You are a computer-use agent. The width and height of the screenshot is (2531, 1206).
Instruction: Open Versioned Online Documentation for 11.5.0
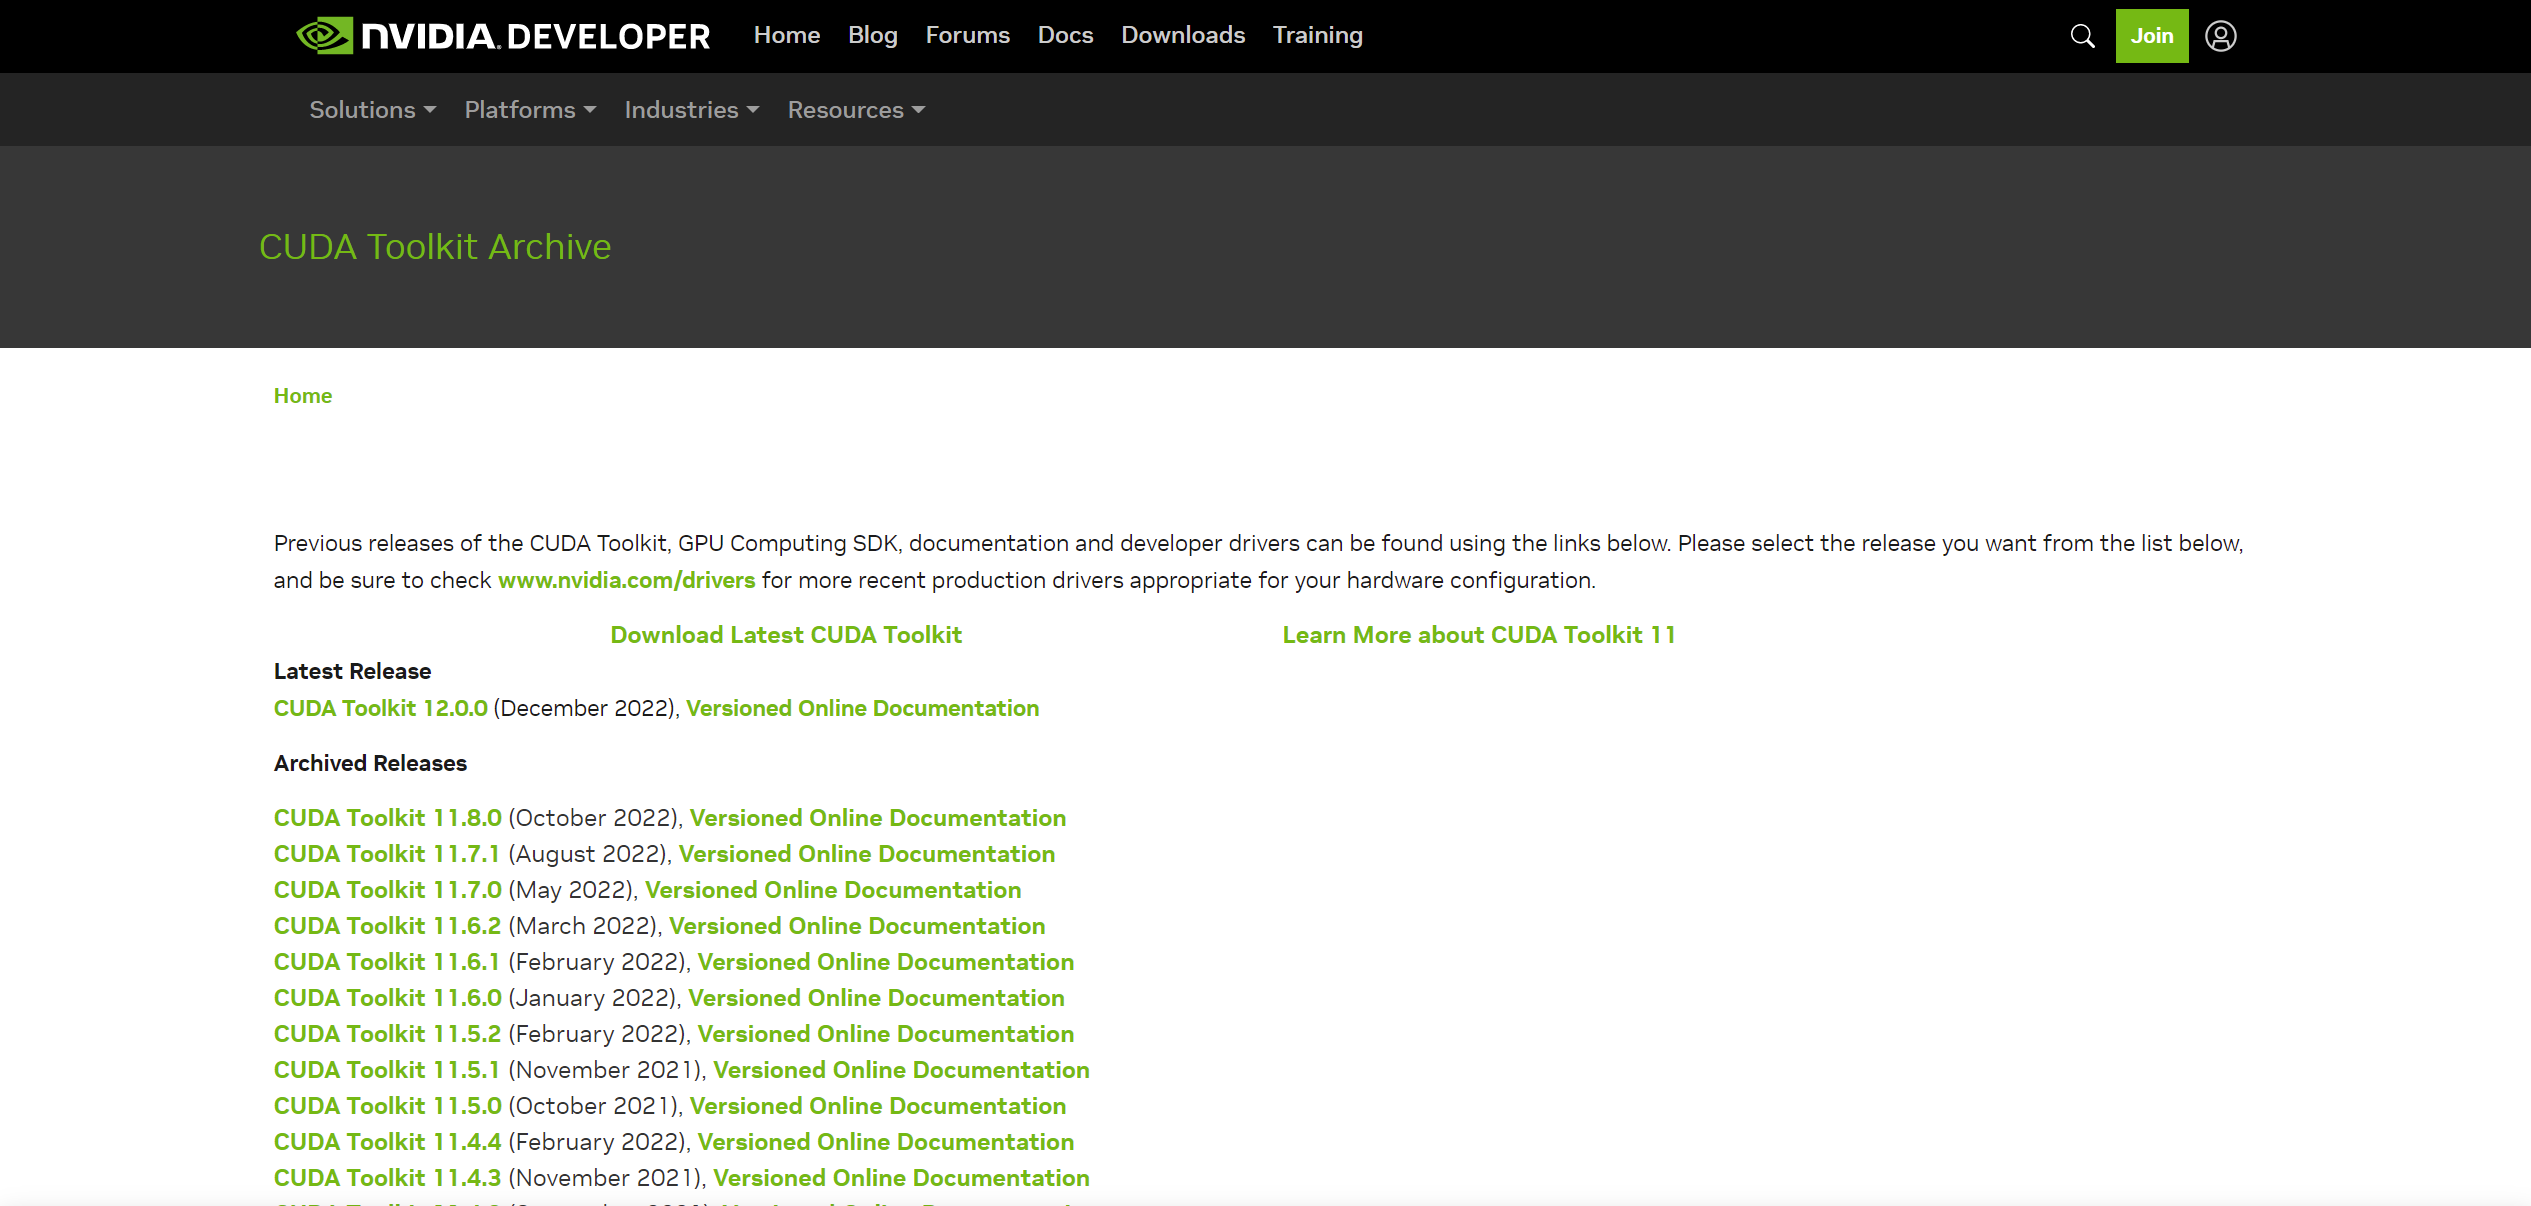click(x=878, y=1106)
